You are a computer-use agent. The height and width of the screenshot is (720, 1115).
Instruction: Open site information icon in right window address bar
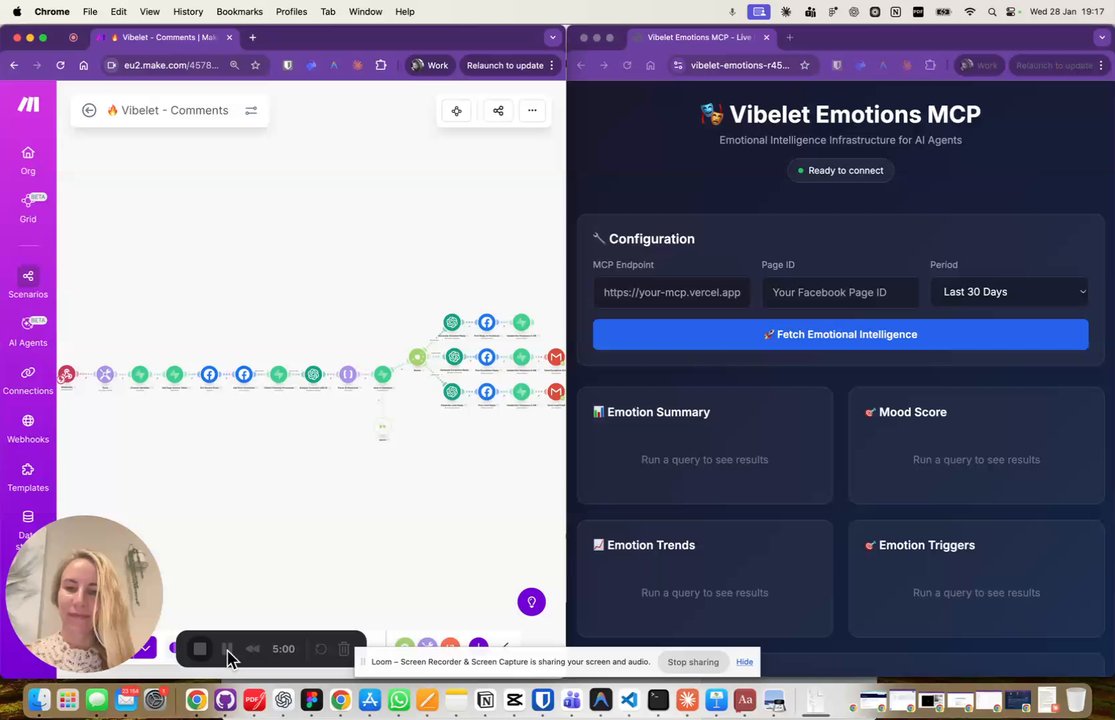678,65
